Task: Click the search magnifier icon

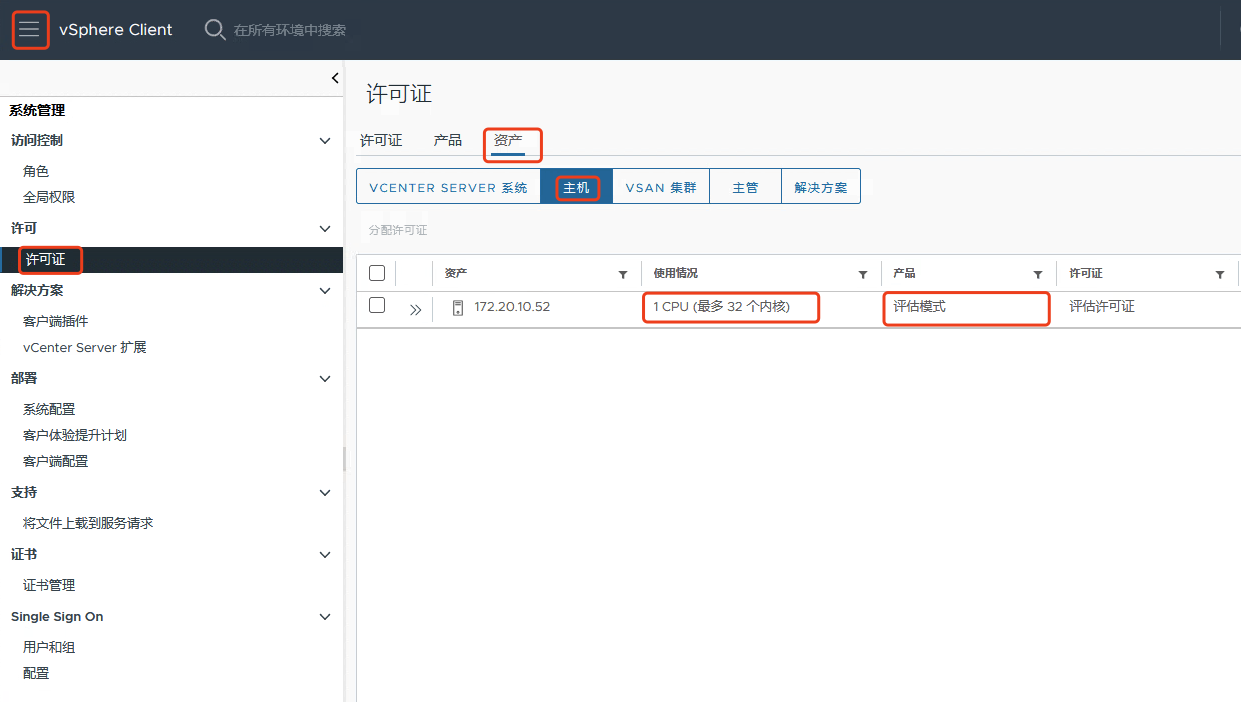Action: [x=214, y=29]
